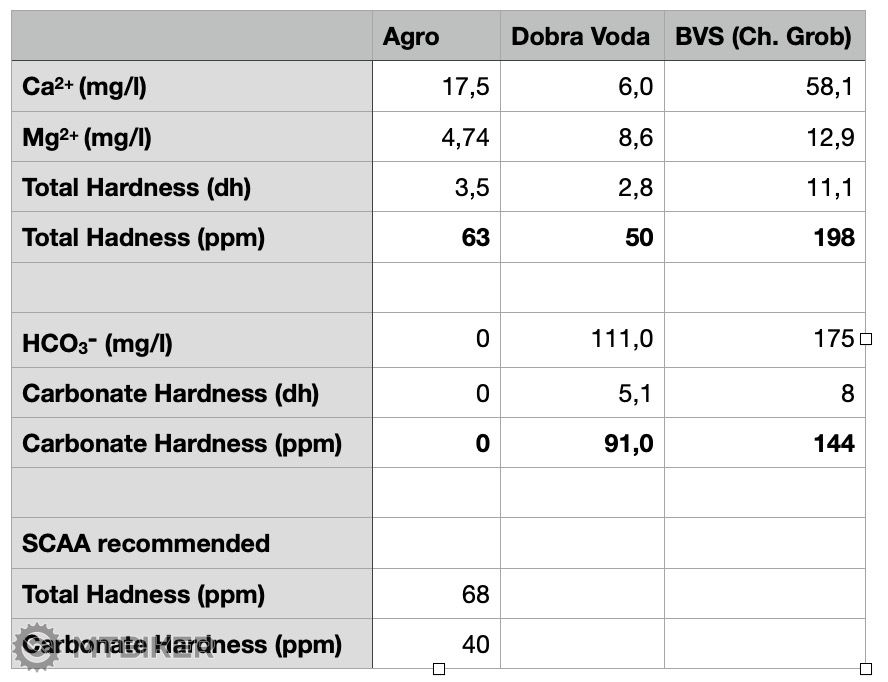This screenshot has width=888, height=682.
Task: Click the bold 91,0 carbonate hardness cell
Action: [582, 443]
